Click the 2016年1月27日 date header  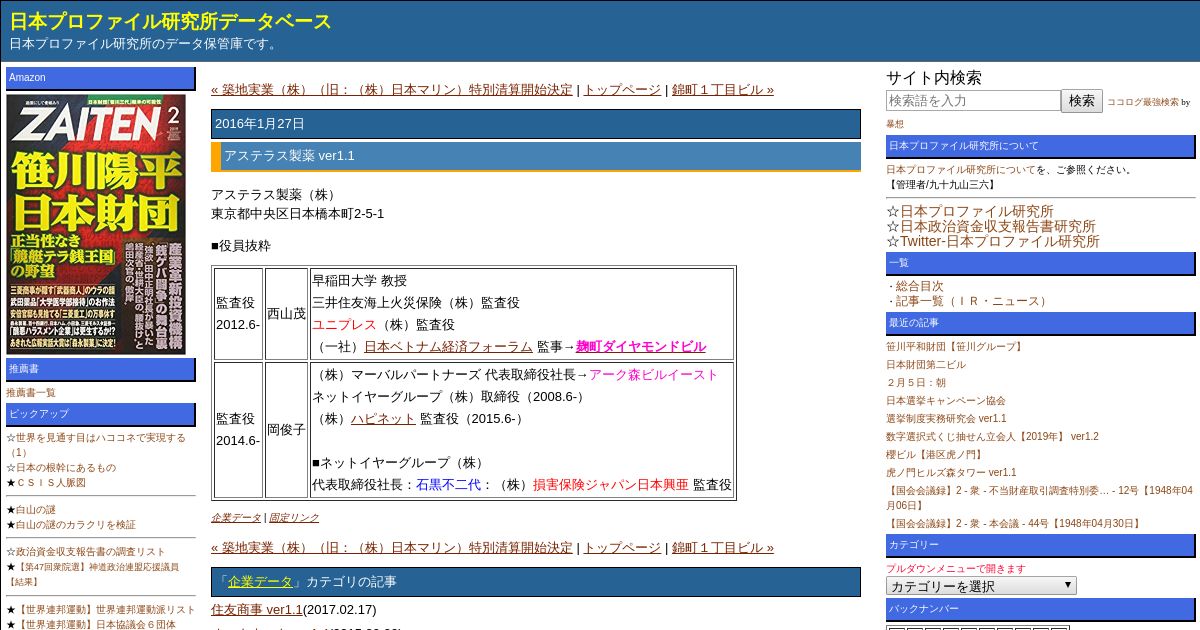[x=536, y=124]
